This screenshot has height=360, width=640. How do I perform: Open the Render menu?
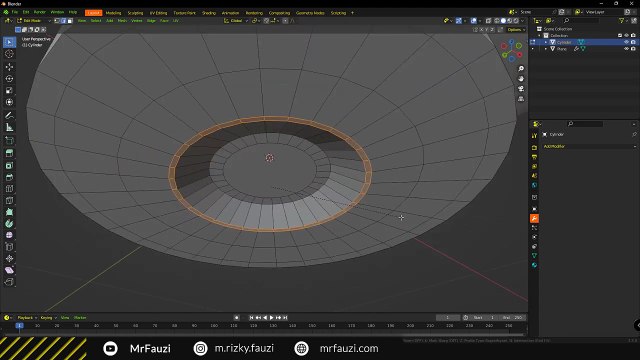point(40,12)
